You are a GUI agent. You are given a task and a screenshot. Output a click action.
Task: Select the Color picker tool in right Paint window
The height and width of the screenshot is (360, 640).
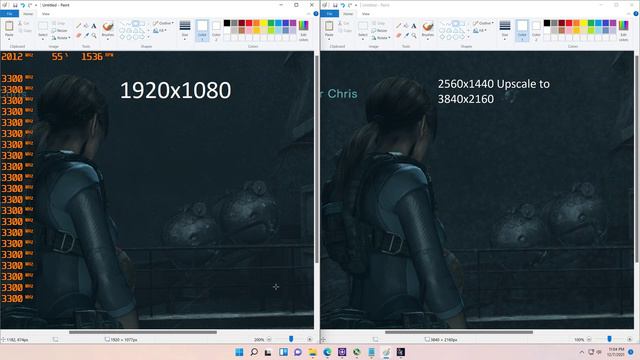pyautogui.click(x=406, y=36)
